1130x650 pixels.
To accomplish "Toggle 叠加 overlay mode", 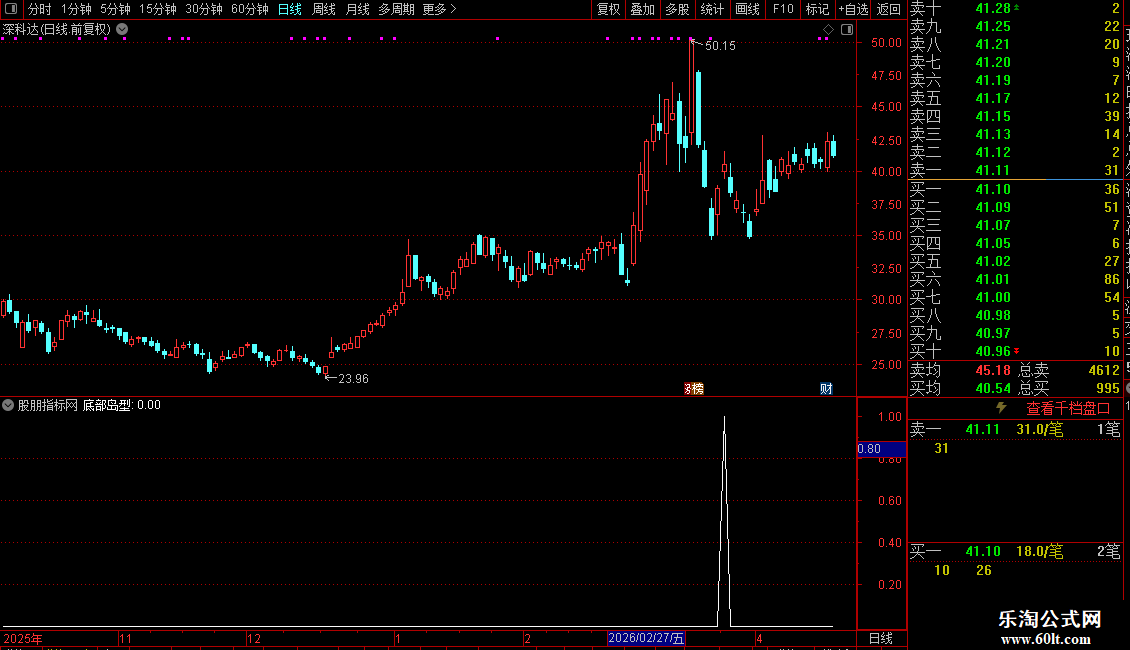I will click(x=643, y=9).
